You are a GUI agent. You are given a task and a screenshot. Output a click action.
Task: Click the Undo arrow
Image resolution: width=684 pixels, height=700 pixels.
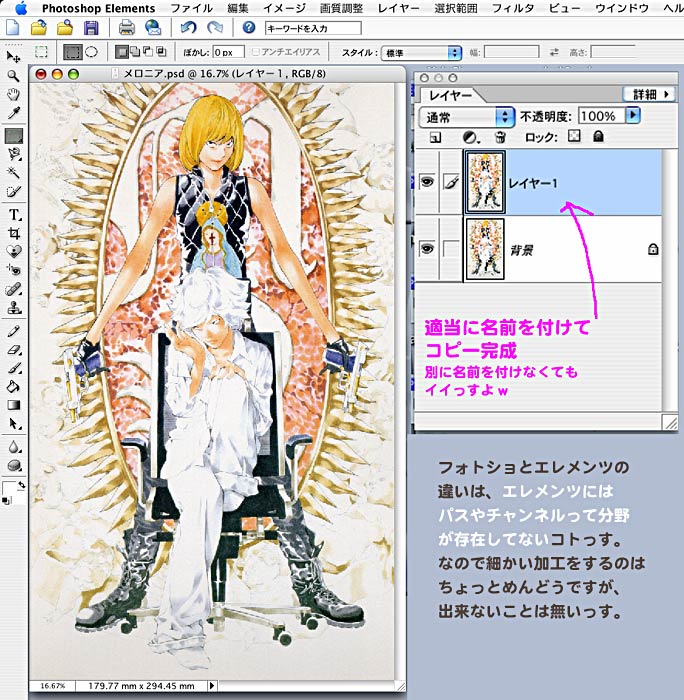(188, 28)
